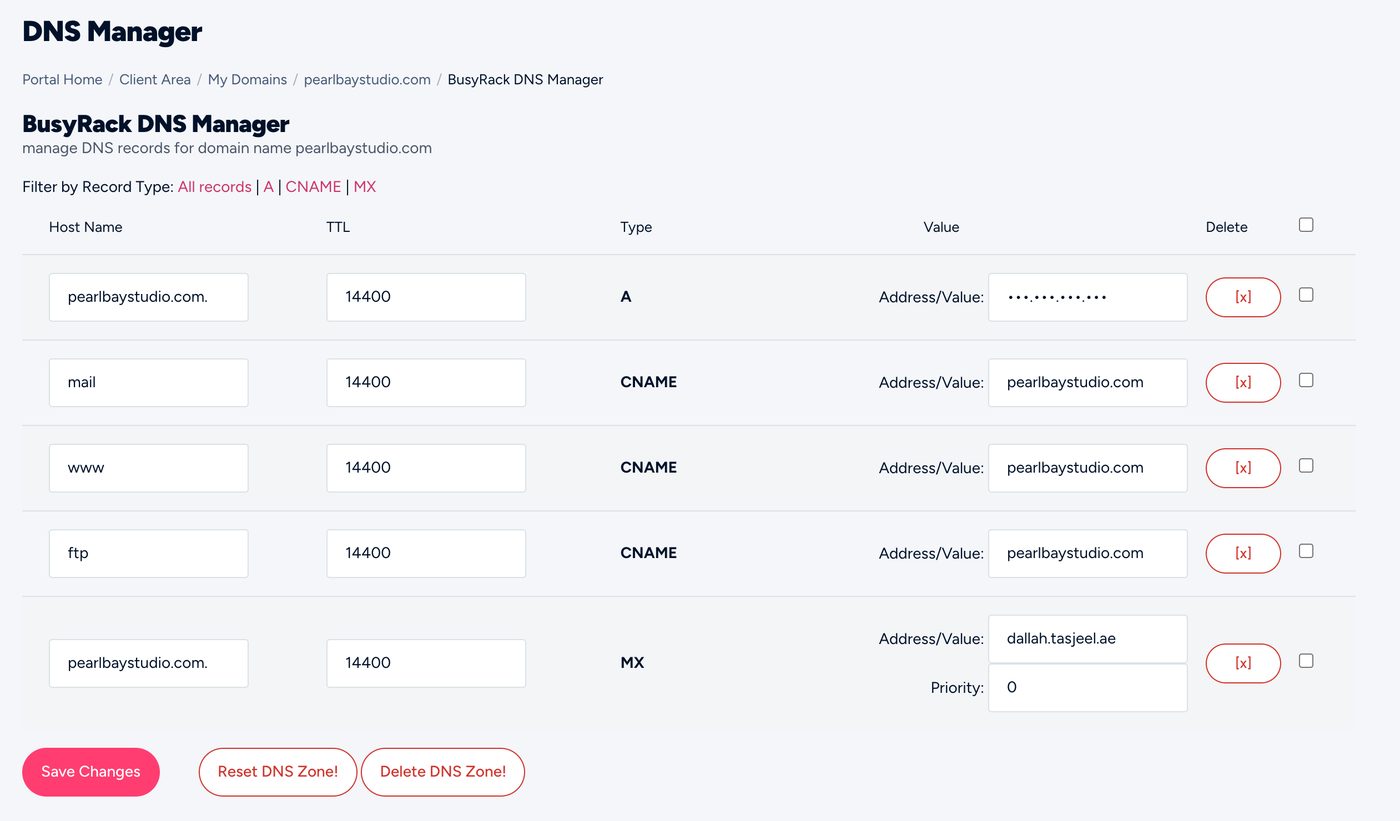The image size is (1400, 821).
Task: Mark the ftp record row checkbox
Action: tap(1306, 551)
